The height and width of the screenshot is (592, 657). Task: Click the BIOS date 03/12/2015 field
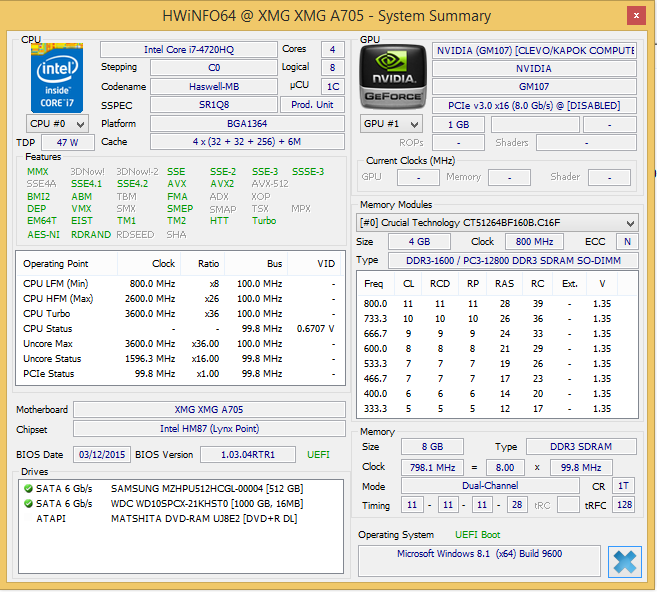[x=102, y=455]
